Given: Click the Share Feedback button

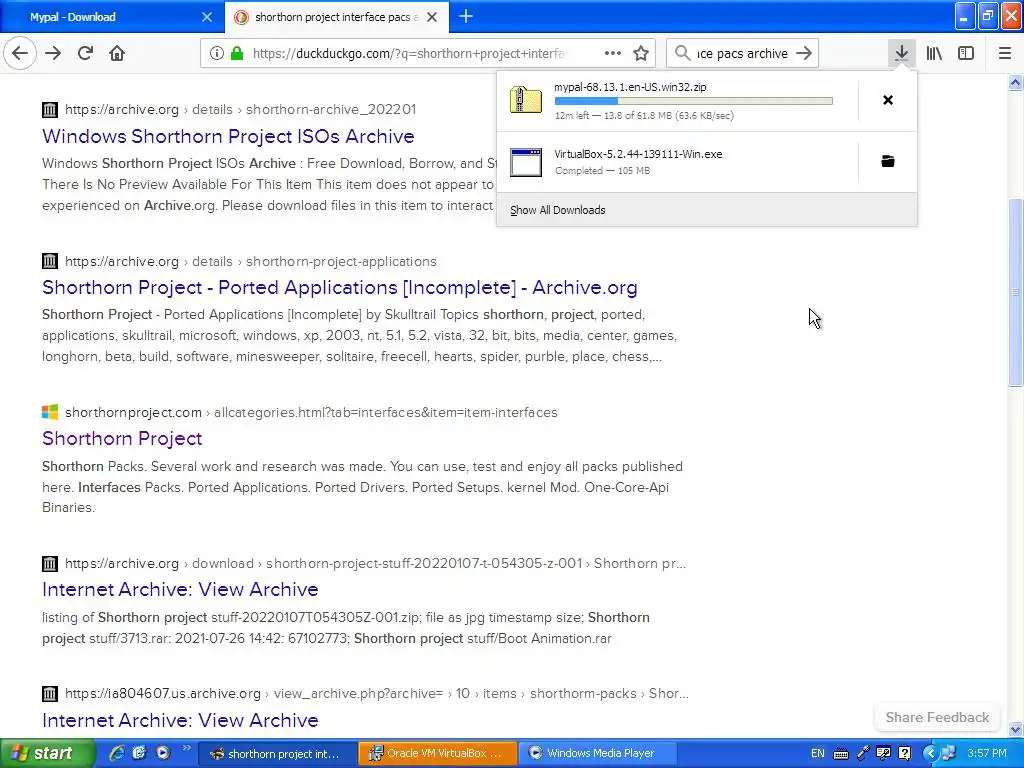Looking at the screenshot, I should pyautogui.click(x=937, y=717).
